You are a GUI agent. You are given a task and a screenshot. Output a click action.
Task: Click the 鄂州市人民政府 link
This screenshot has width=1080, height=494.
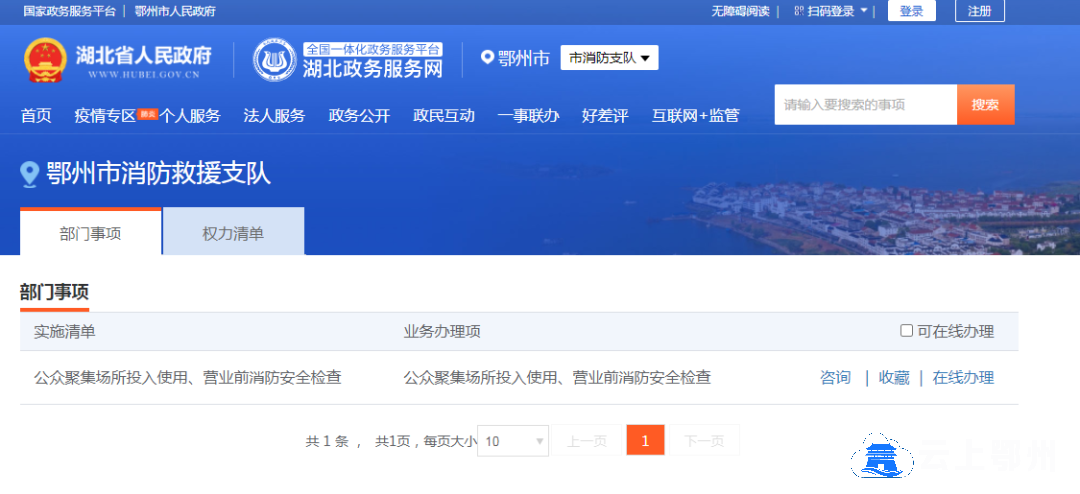point(175,11)
